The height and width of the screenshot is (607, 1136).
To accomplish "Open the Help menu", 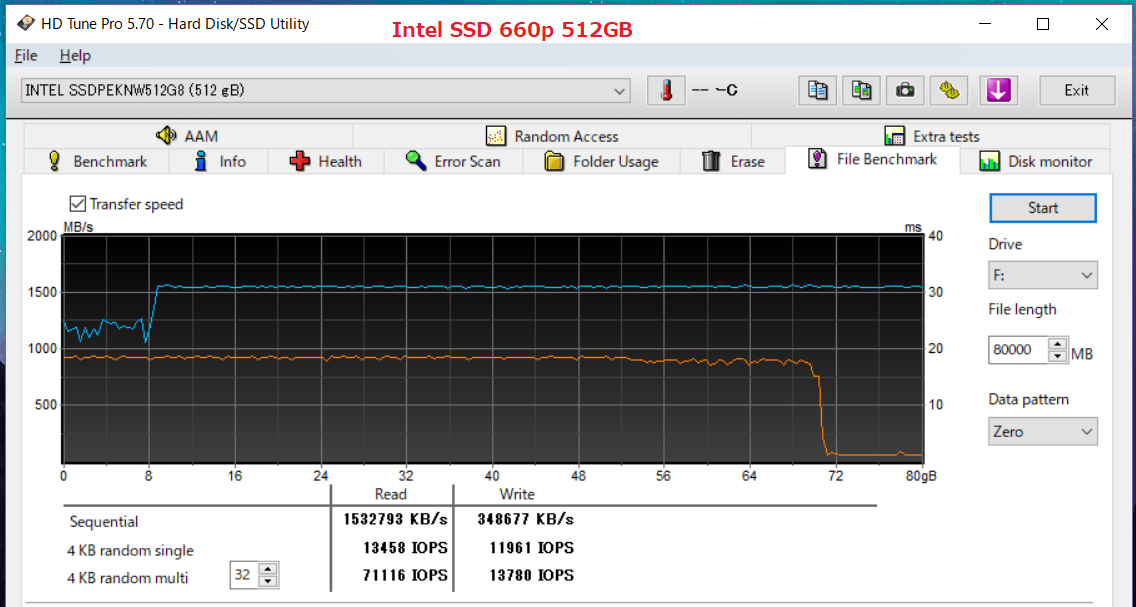I will click(x=75, y=55).
